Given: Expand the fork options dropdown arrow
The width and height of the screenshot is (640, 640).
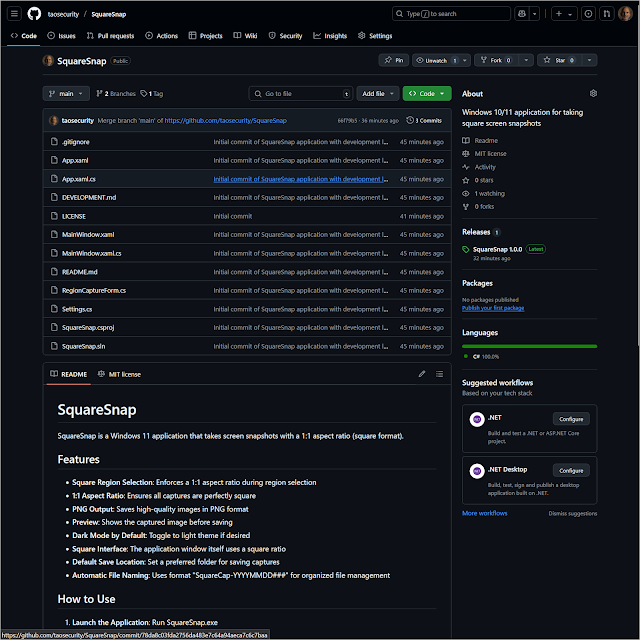Looking at the screenshot, I should click(x=526, y=60).
